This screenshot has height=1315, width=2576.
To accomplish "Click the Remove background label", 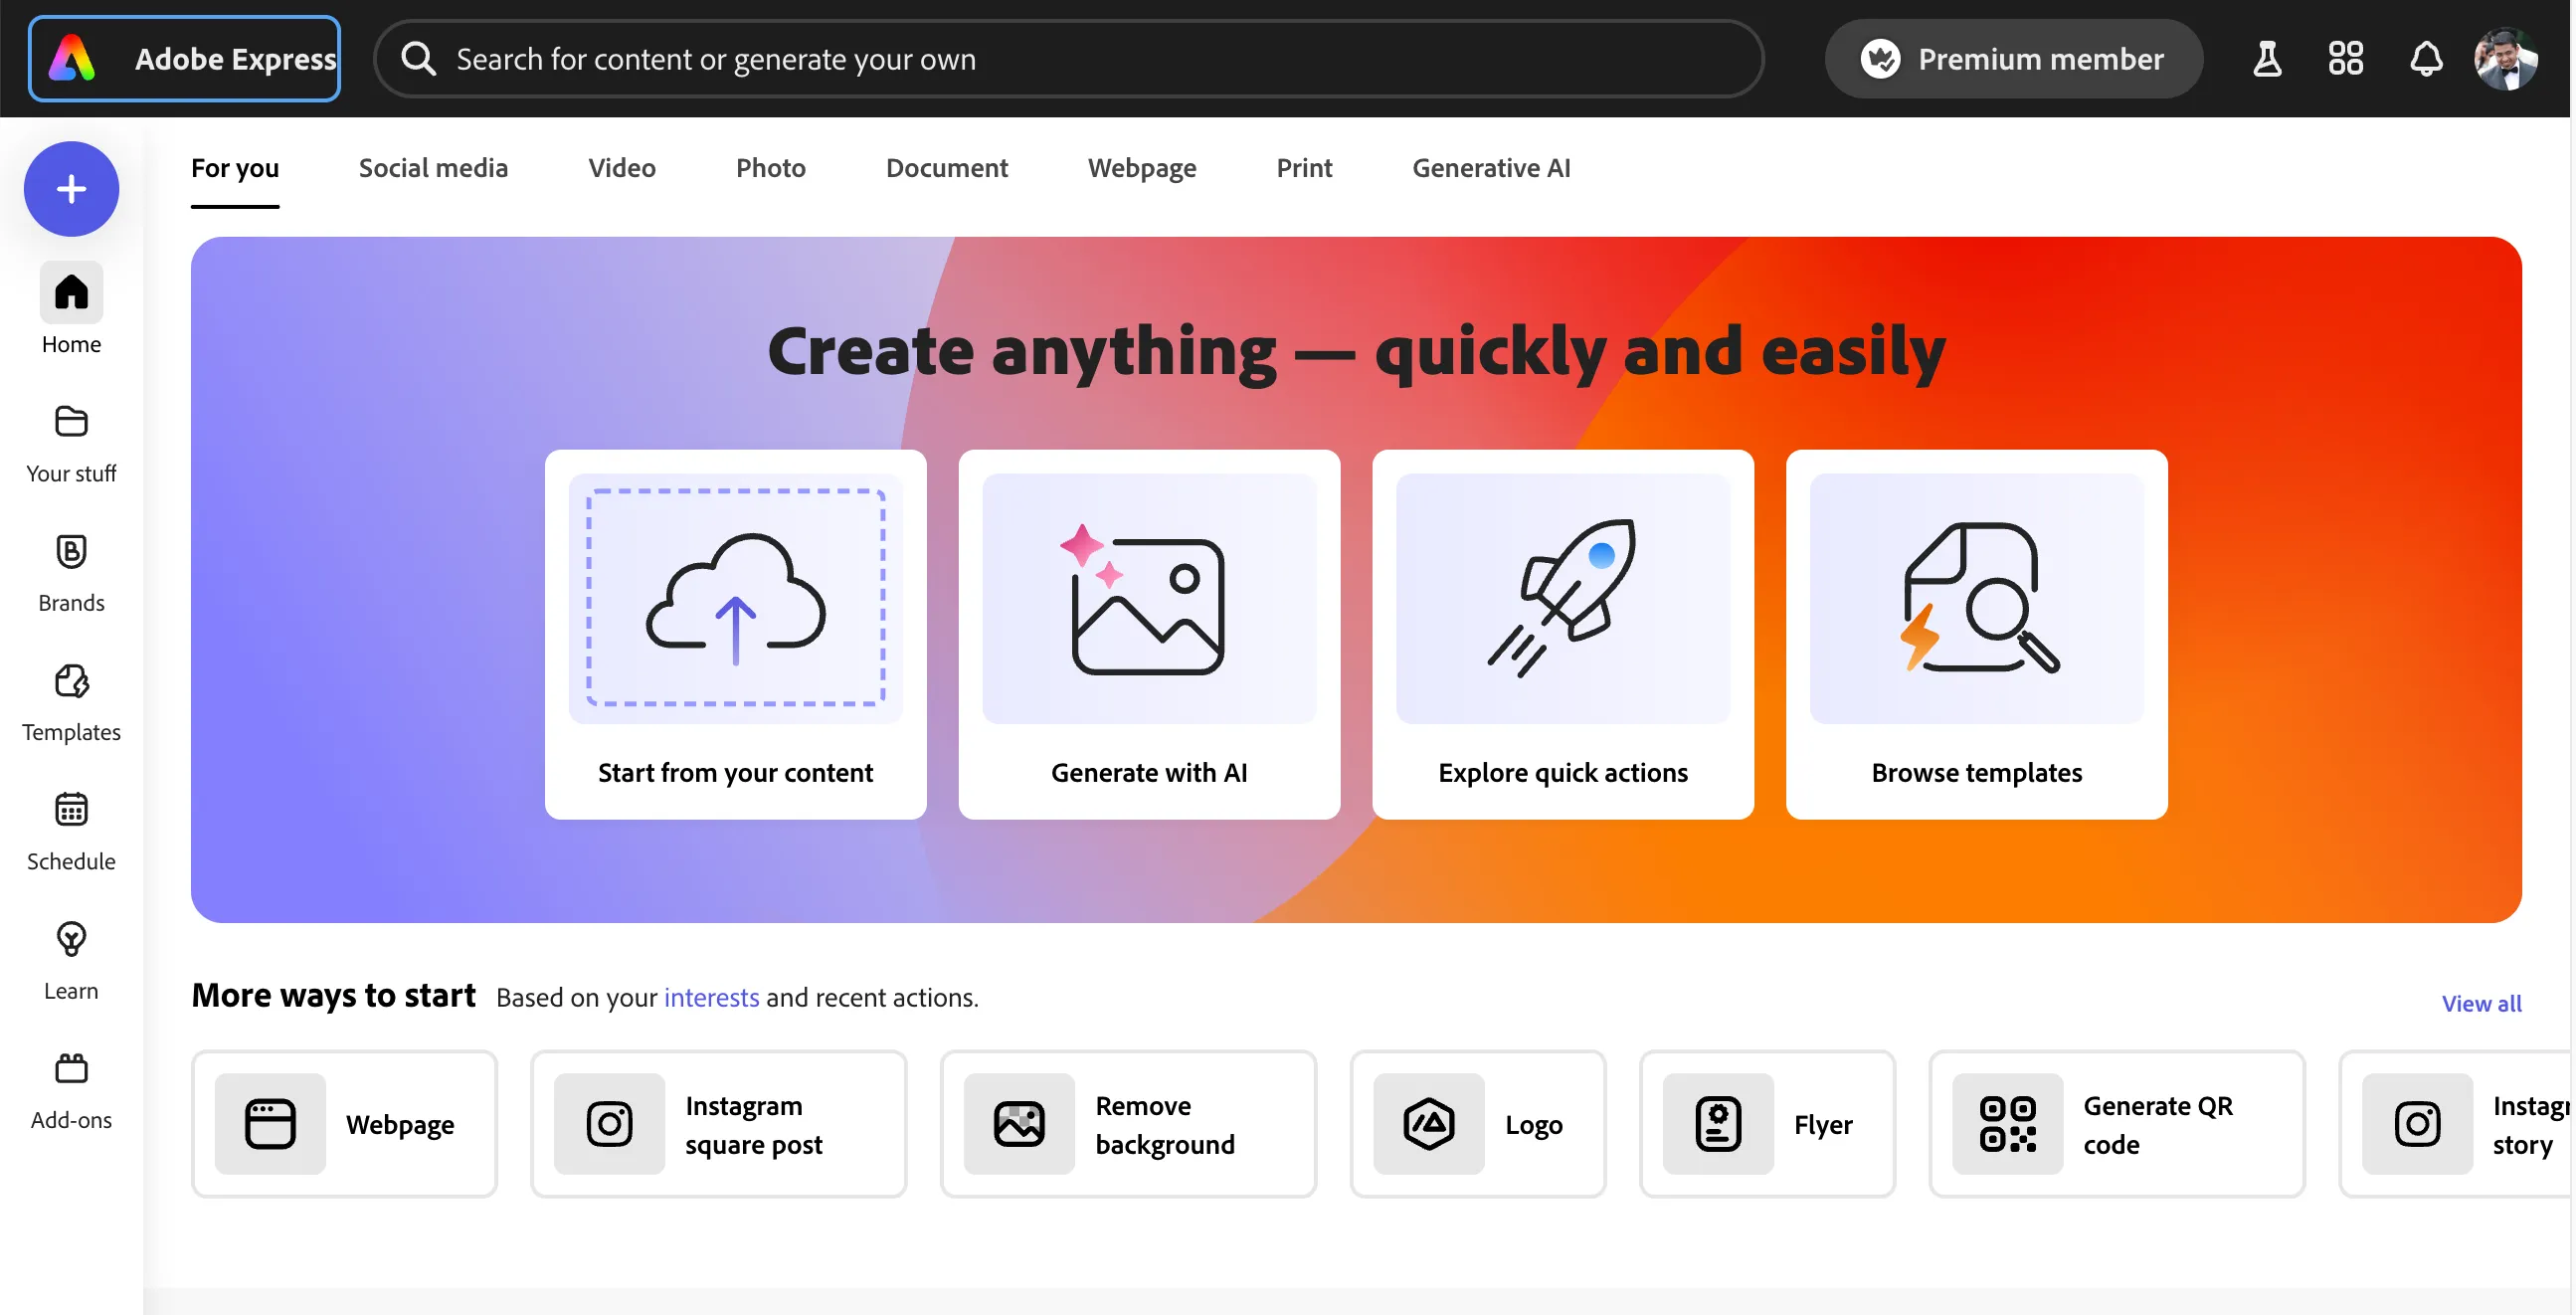I will click(1165, 1125).
